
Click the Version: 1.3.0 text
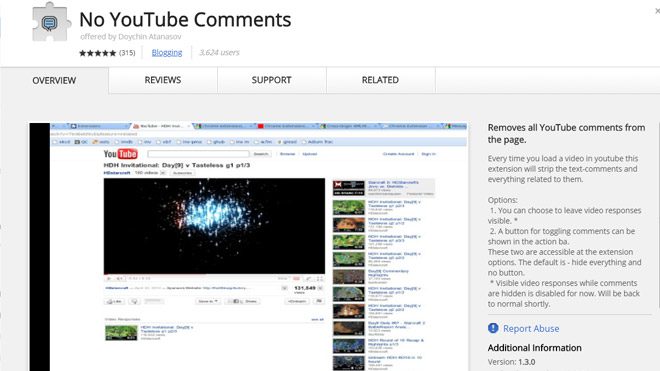pyautogui.click(x=511, y=362)
